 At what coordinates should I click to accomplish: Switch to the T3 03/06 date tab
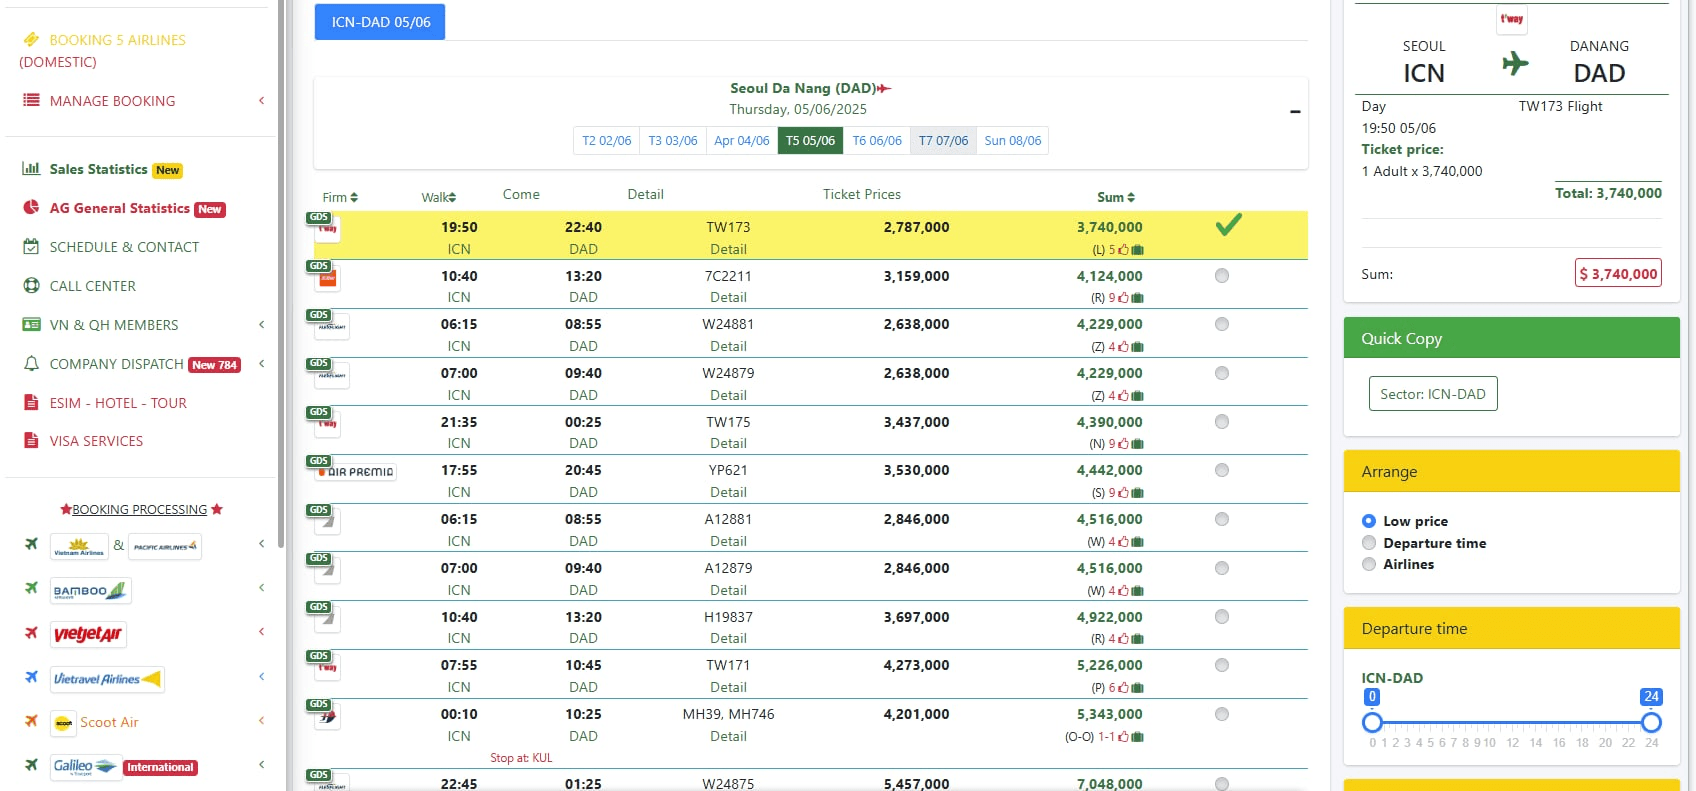pyautogui.click(x=673, y=141)
